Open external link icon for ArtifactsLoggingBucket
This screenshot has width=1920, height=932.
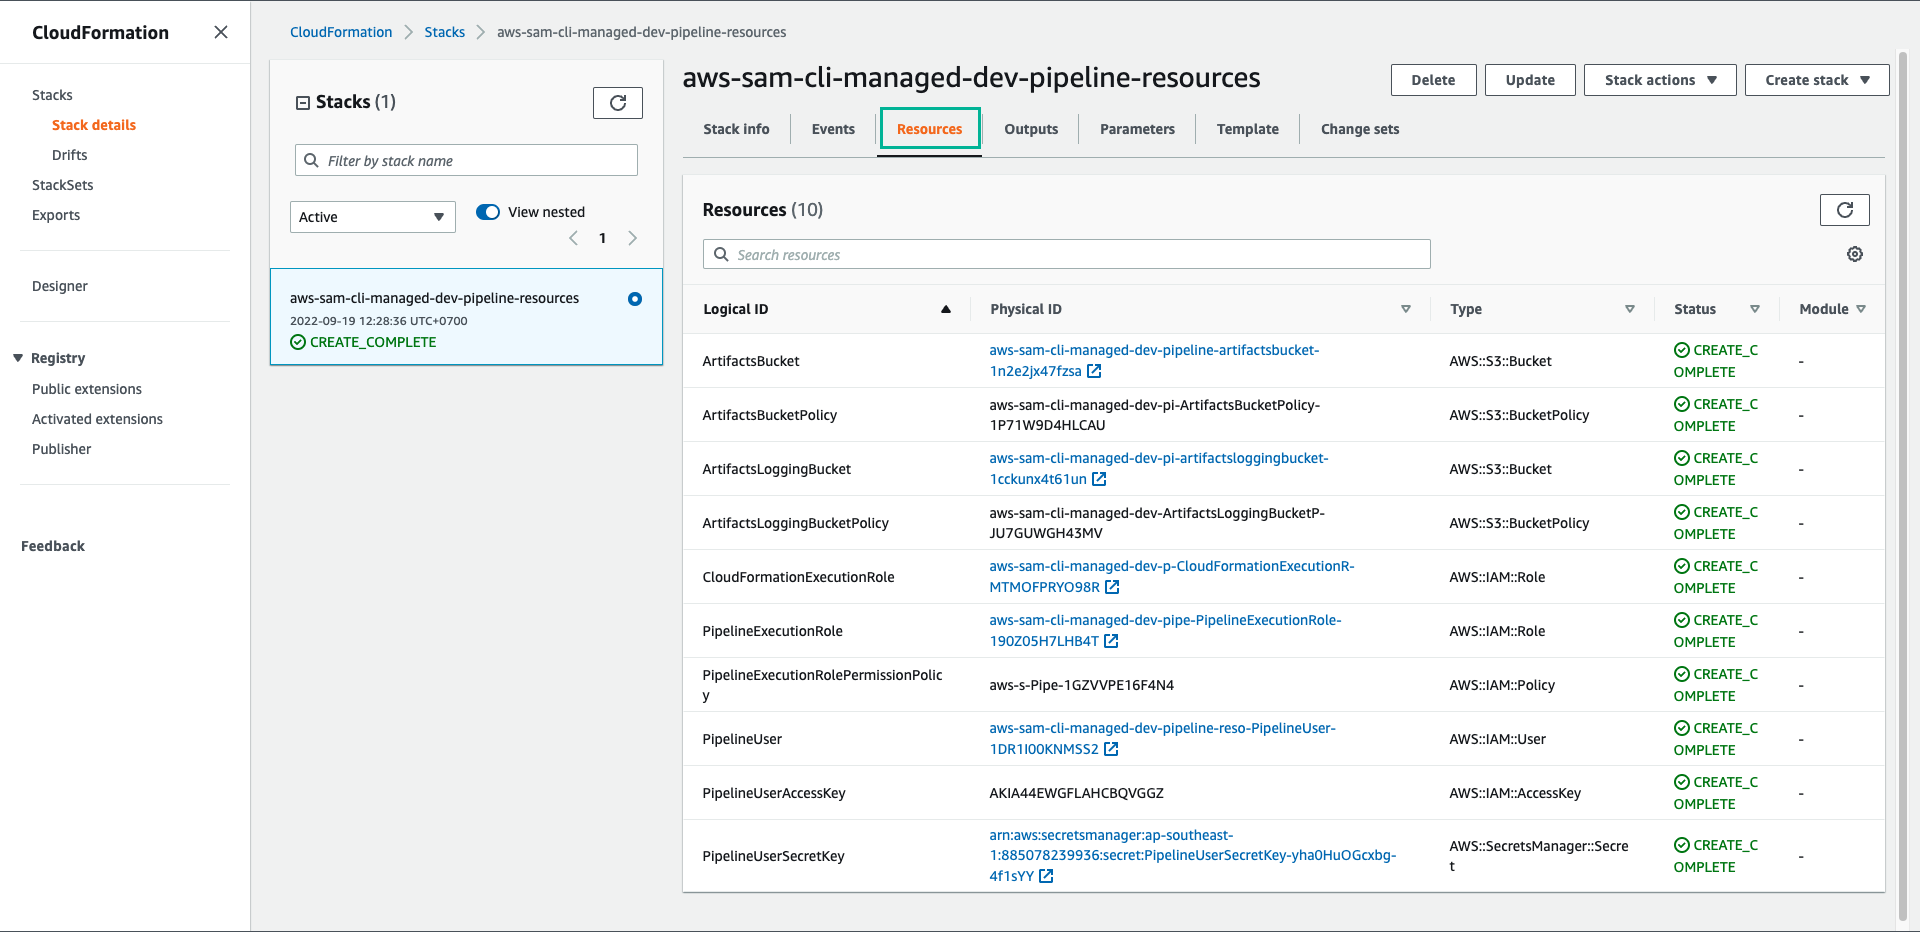(1099, 479)
